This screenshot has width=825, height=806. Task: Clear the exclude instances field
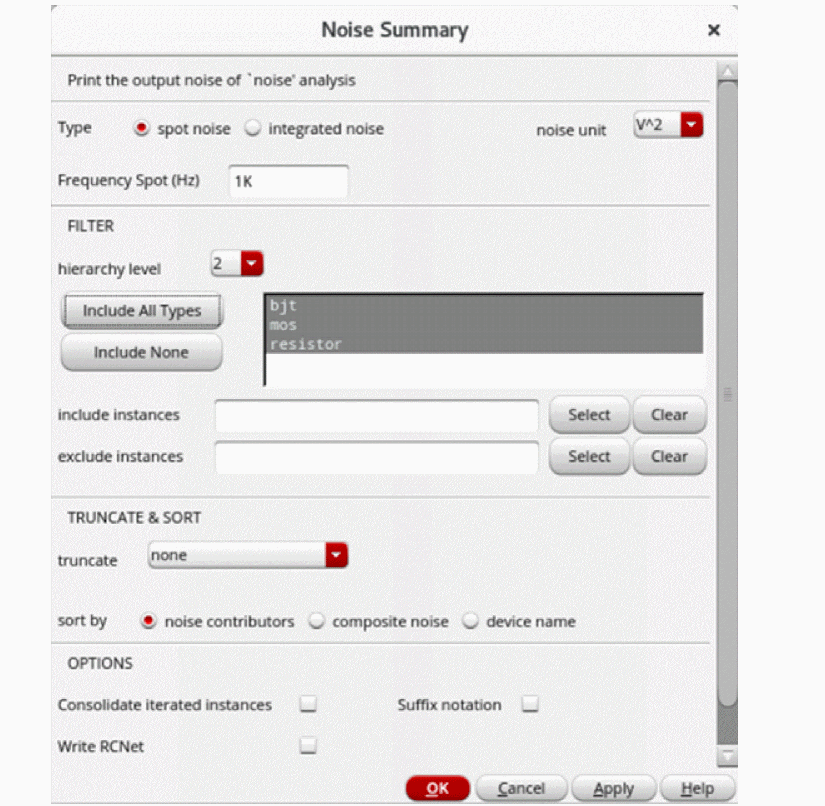click(669, 457)
